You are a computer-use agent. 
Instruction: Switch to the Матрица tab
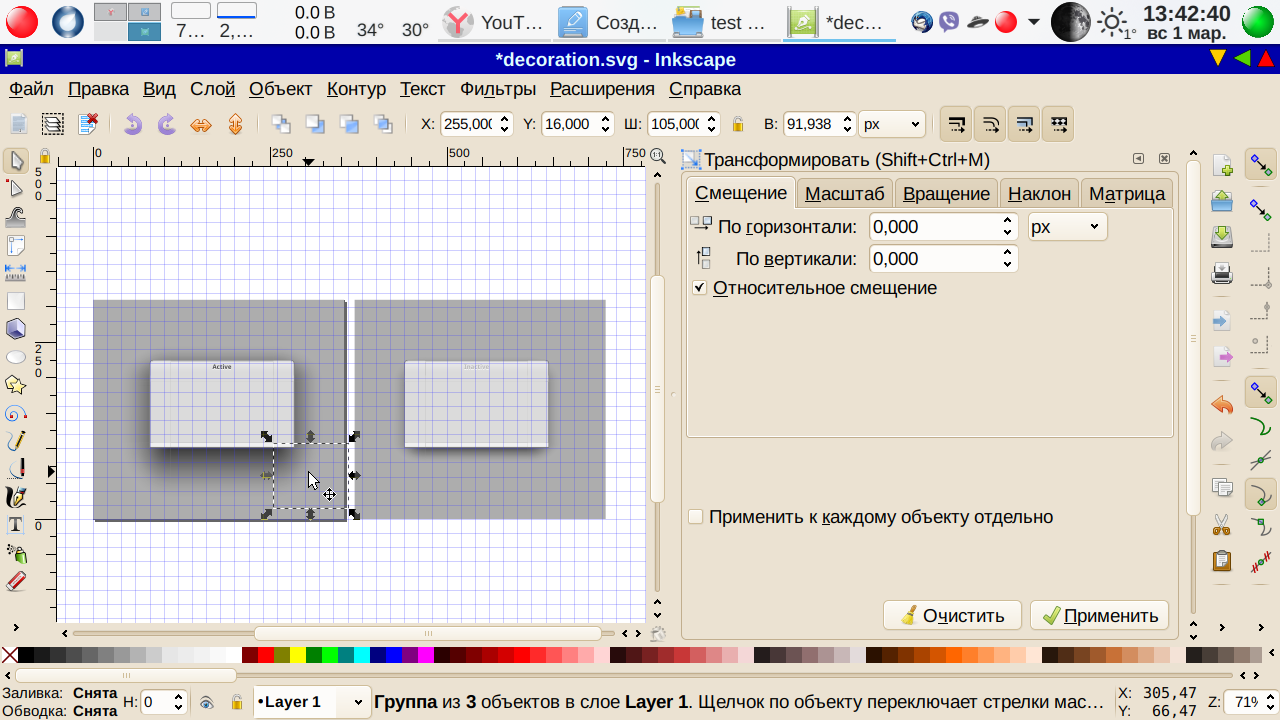pos(1127,193)
